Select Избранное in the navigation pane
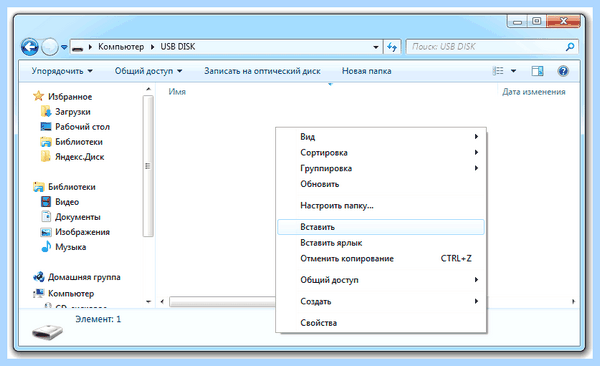 [x=70, y=96]
